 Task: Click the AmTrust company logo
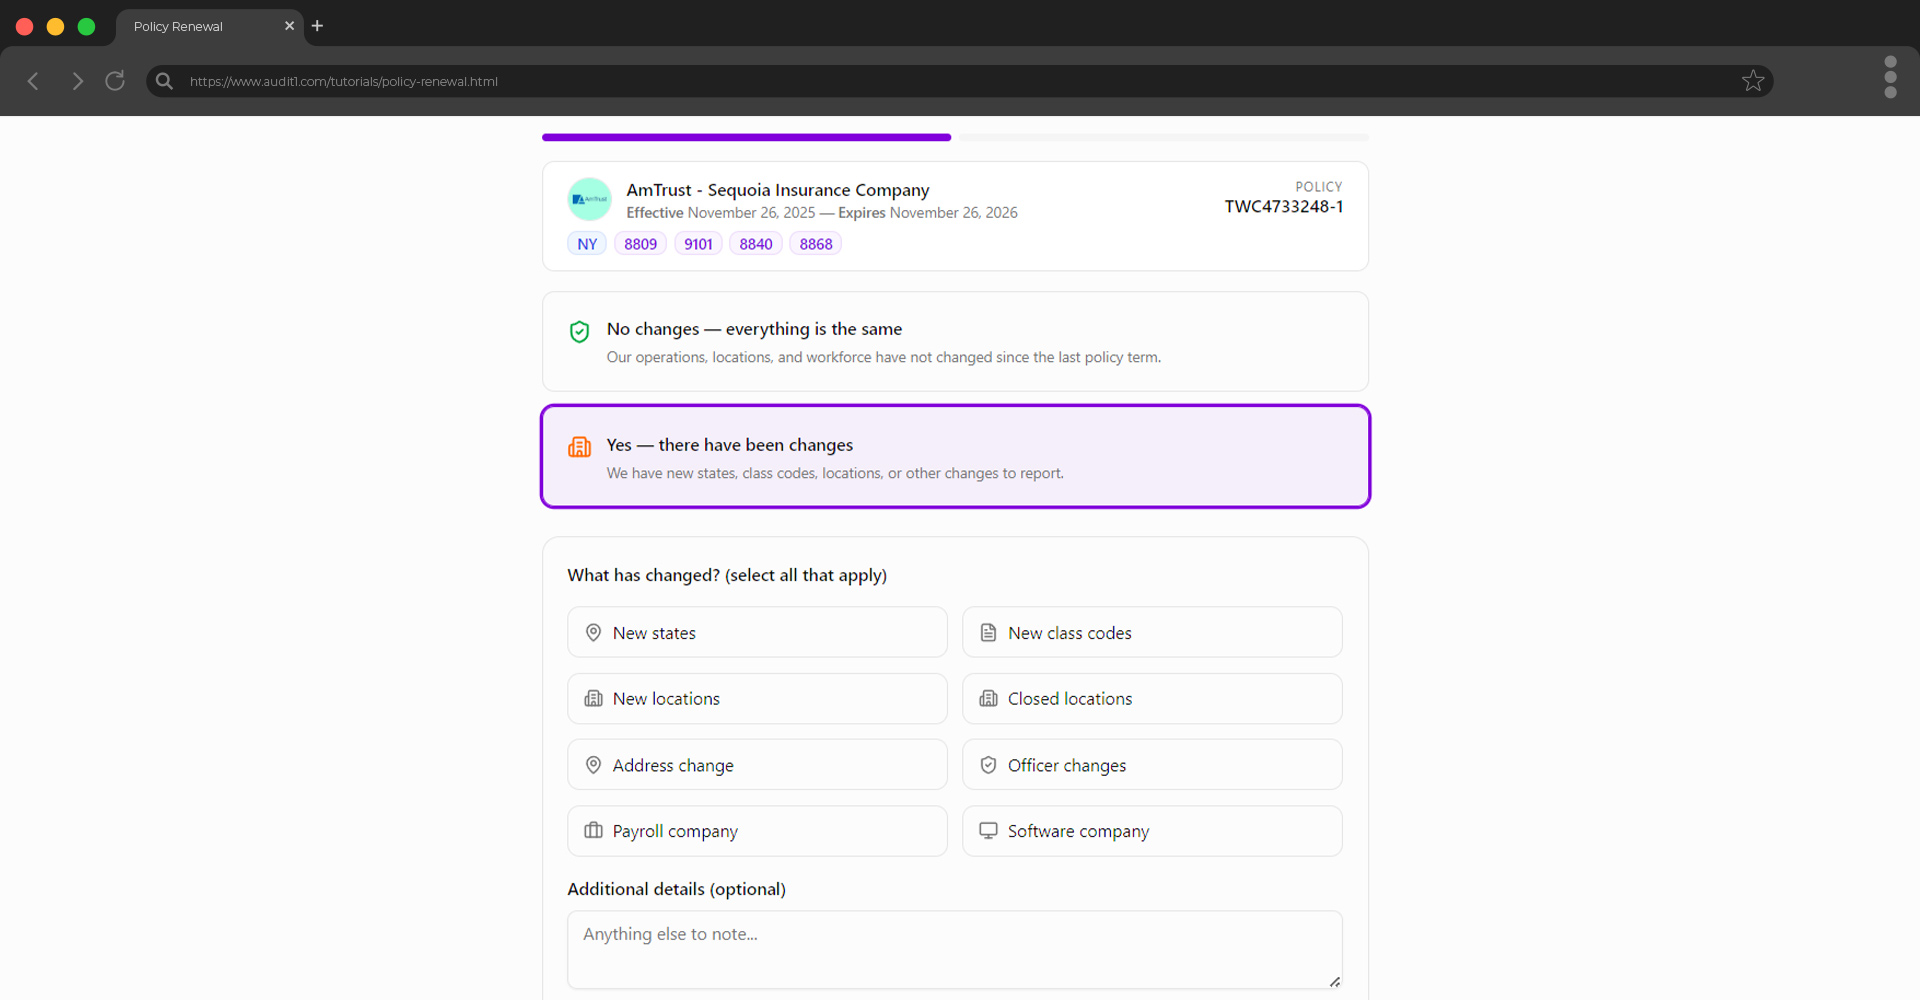tap(589, 199)
